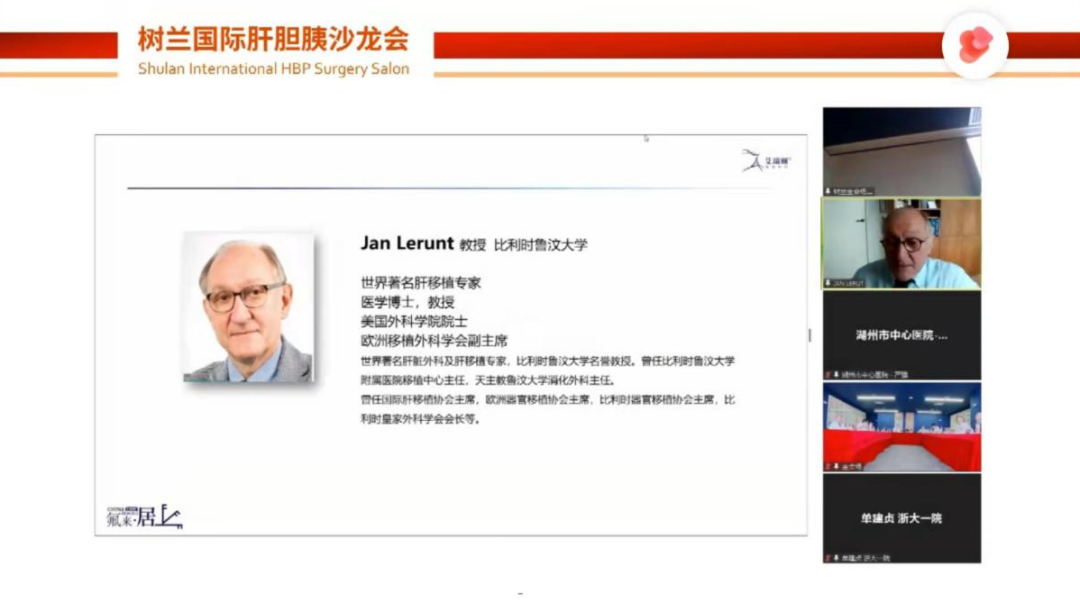Click the 居上 logo at slide bottom-left
Viewport: 1080px width, 613px height.
coord(145,516)
